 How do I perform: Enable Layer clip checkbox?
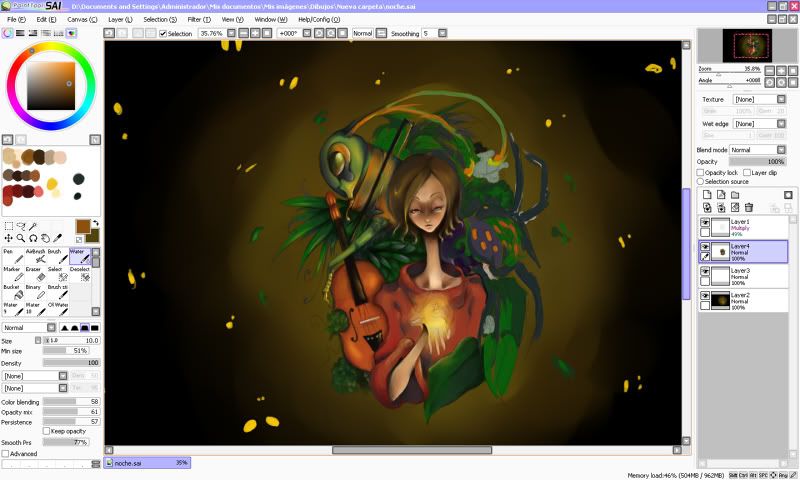coord(747,173)
